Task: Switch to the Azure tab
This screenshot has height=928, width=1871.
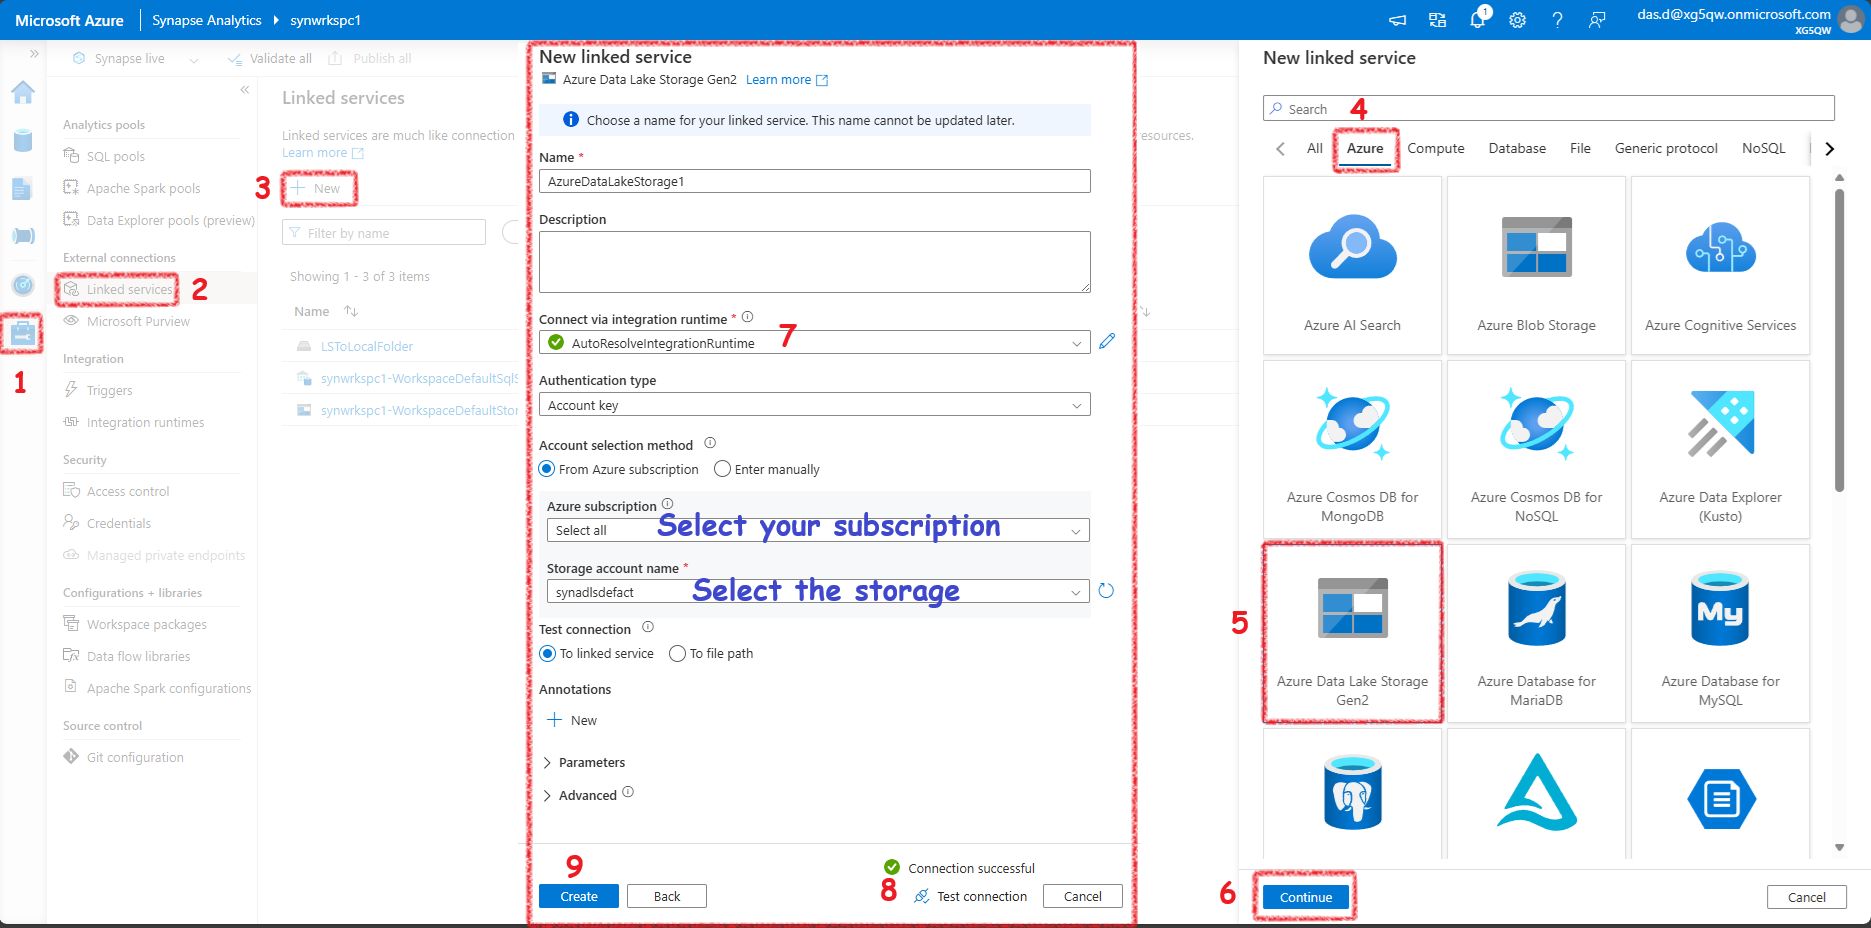Action: coord(1365,148)
